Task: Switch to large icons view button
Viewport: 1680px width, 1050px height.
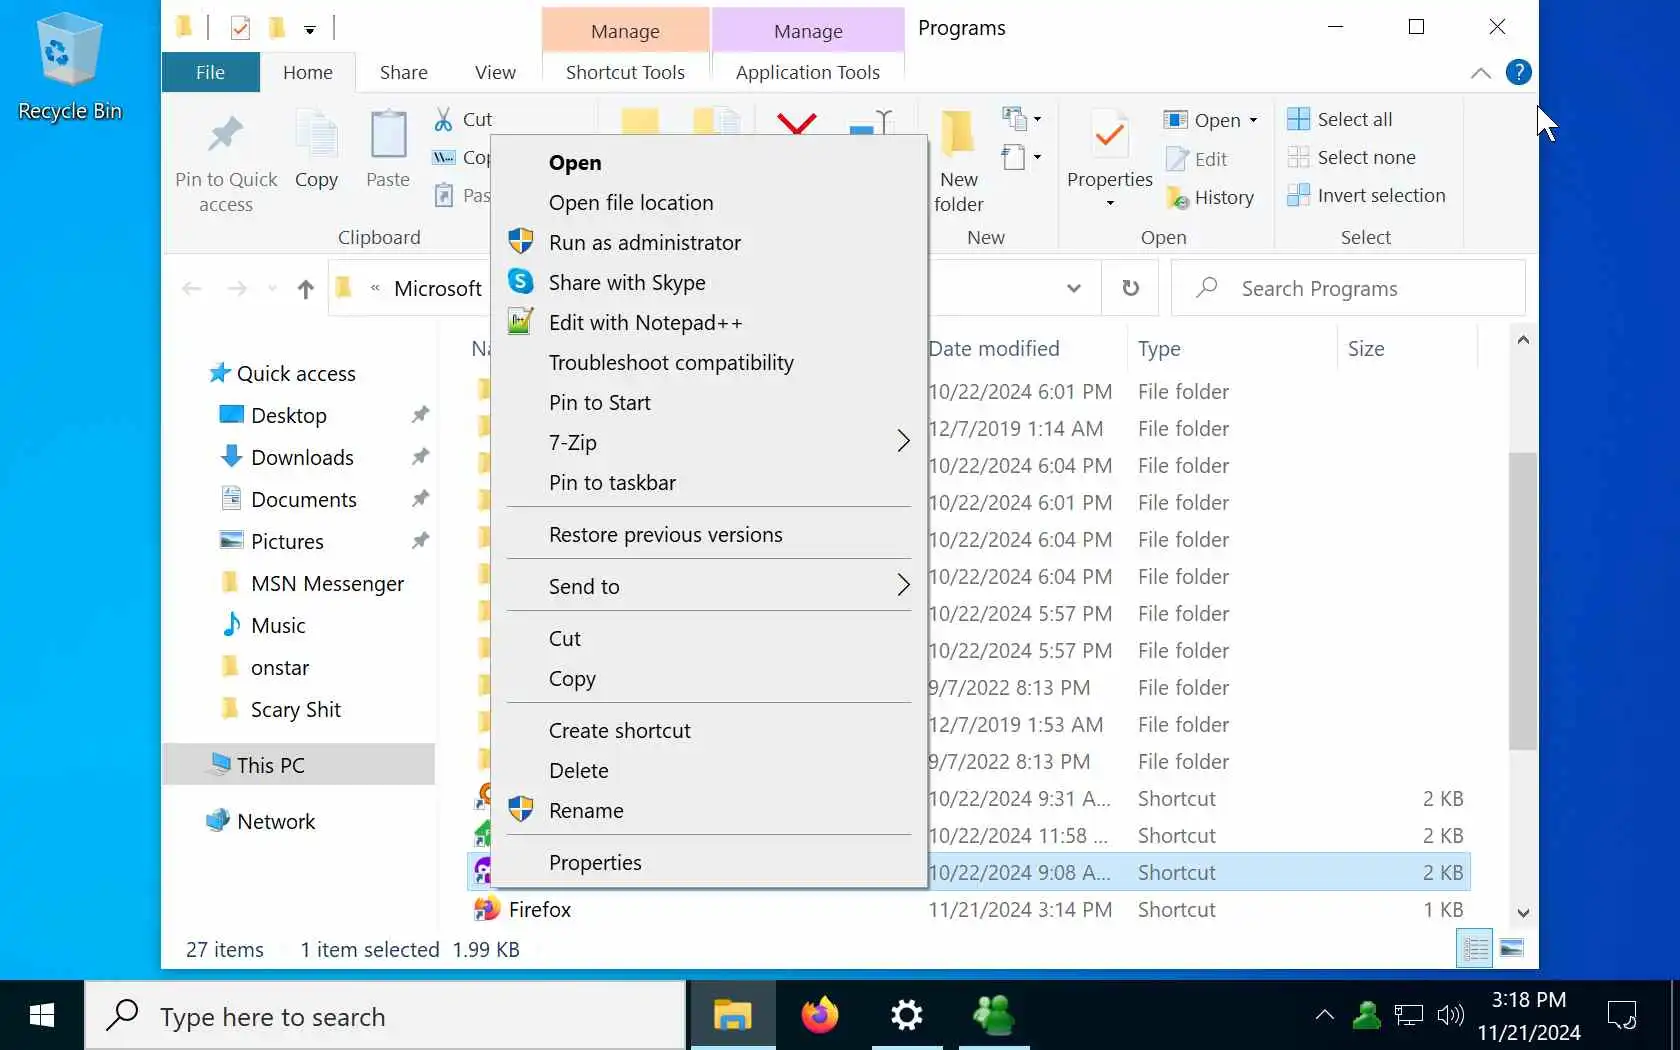Action: coord(1512,948)
